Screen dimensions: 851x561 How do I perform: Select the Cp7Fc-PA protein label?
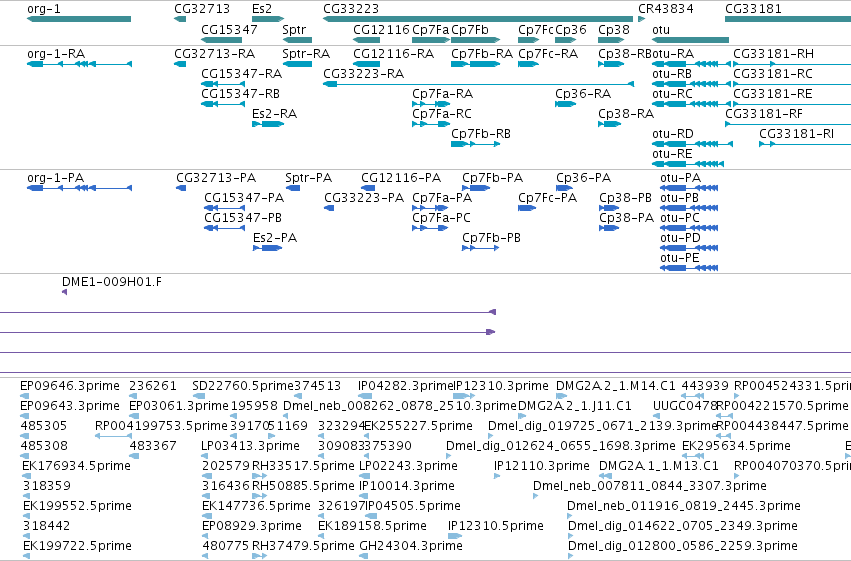[x=547, y=198]
